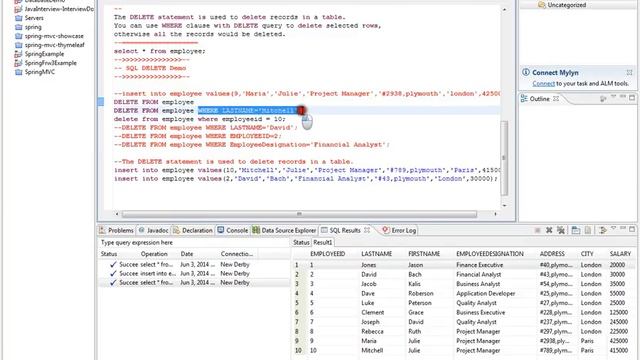Click the SALARY column header

[620, 254]
